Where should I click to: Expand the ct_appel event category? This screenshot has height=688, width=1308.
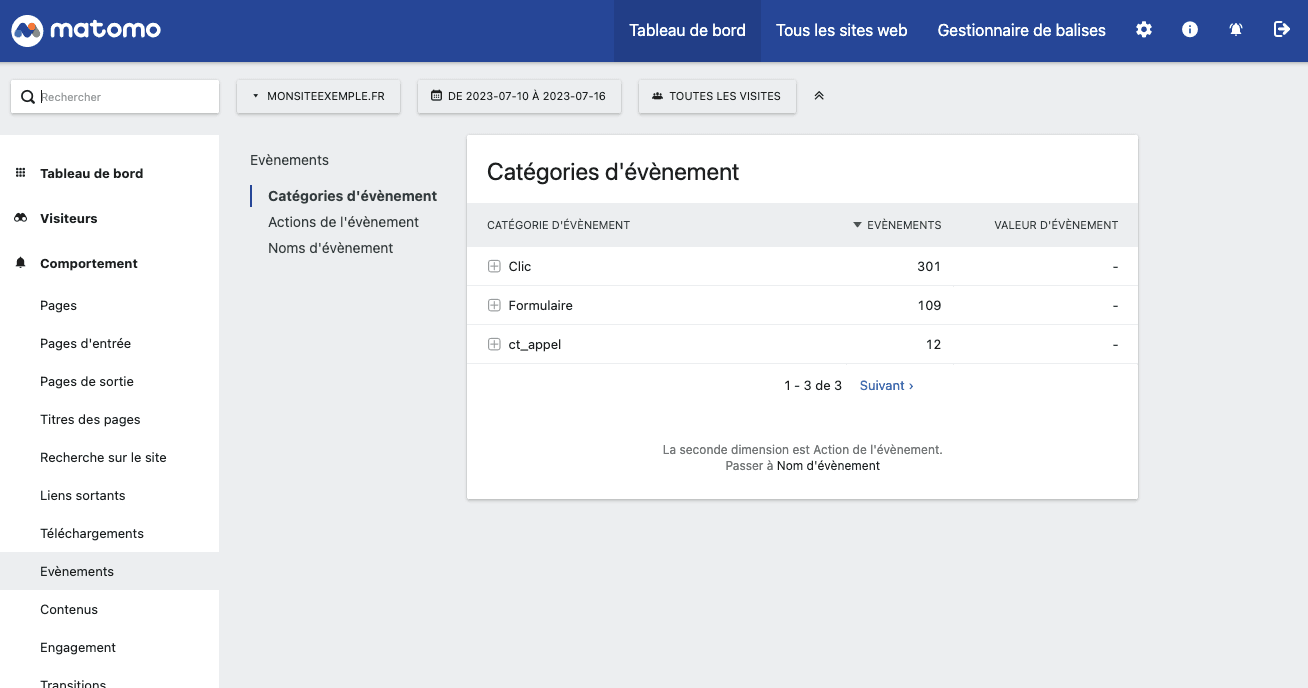(x=494, y=344)
